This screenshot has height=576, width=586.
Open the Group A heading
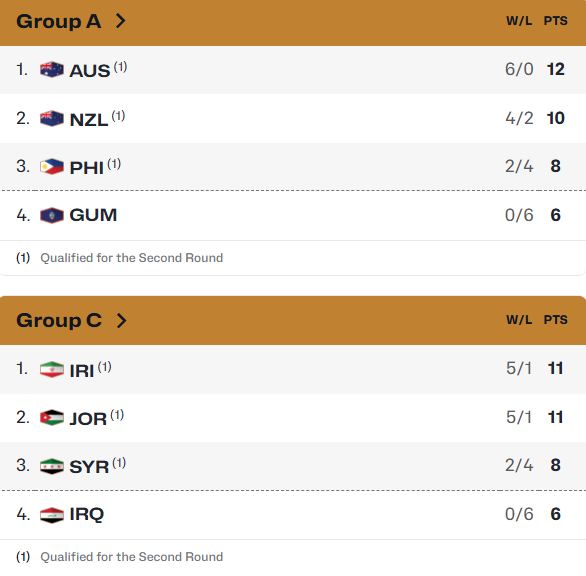tap(59, 21)
